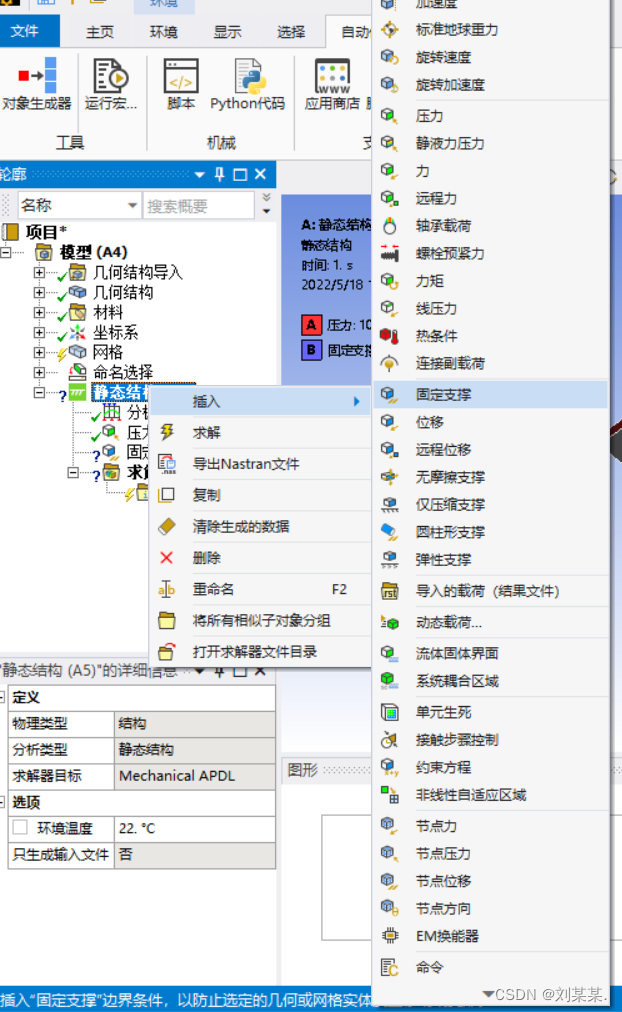Insert 远程力 load
Viewport: 622px width, 1012px height.
coord(491,199)
